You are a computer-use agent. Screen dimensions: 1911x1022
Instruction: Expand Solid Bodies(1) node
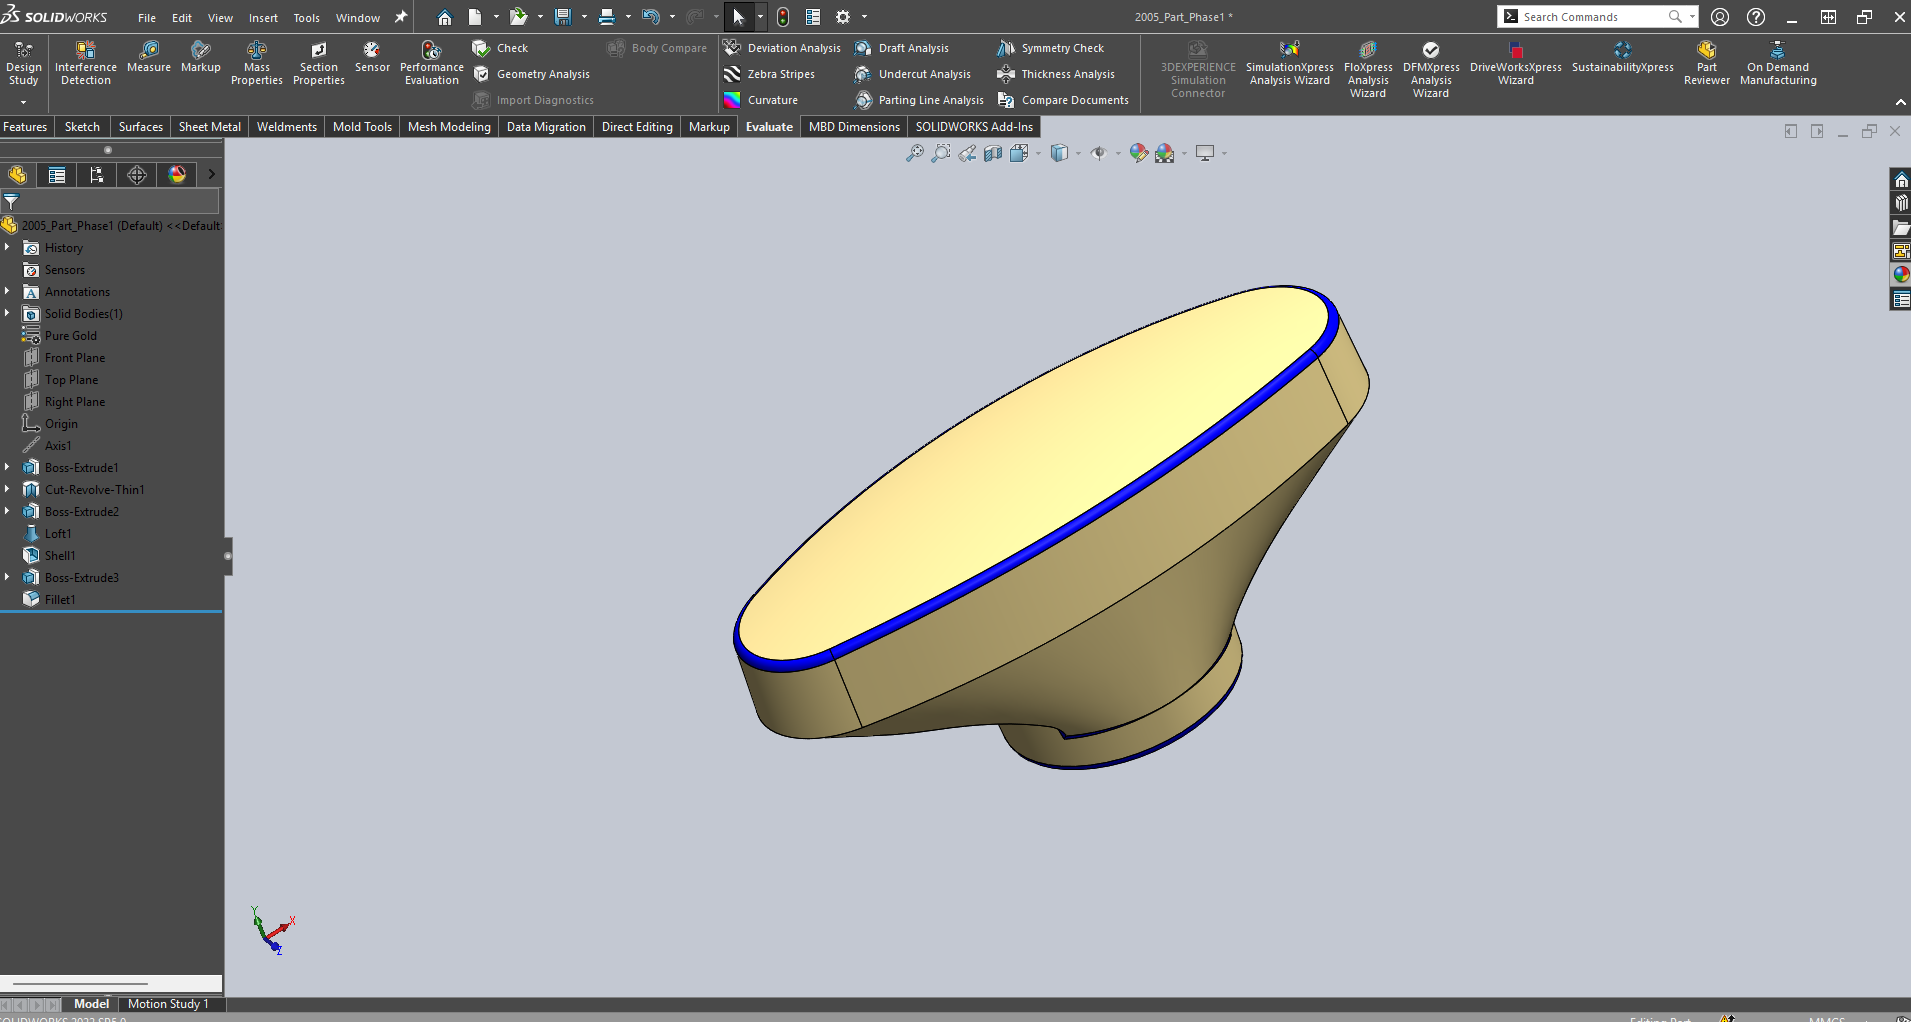point(7,313)
